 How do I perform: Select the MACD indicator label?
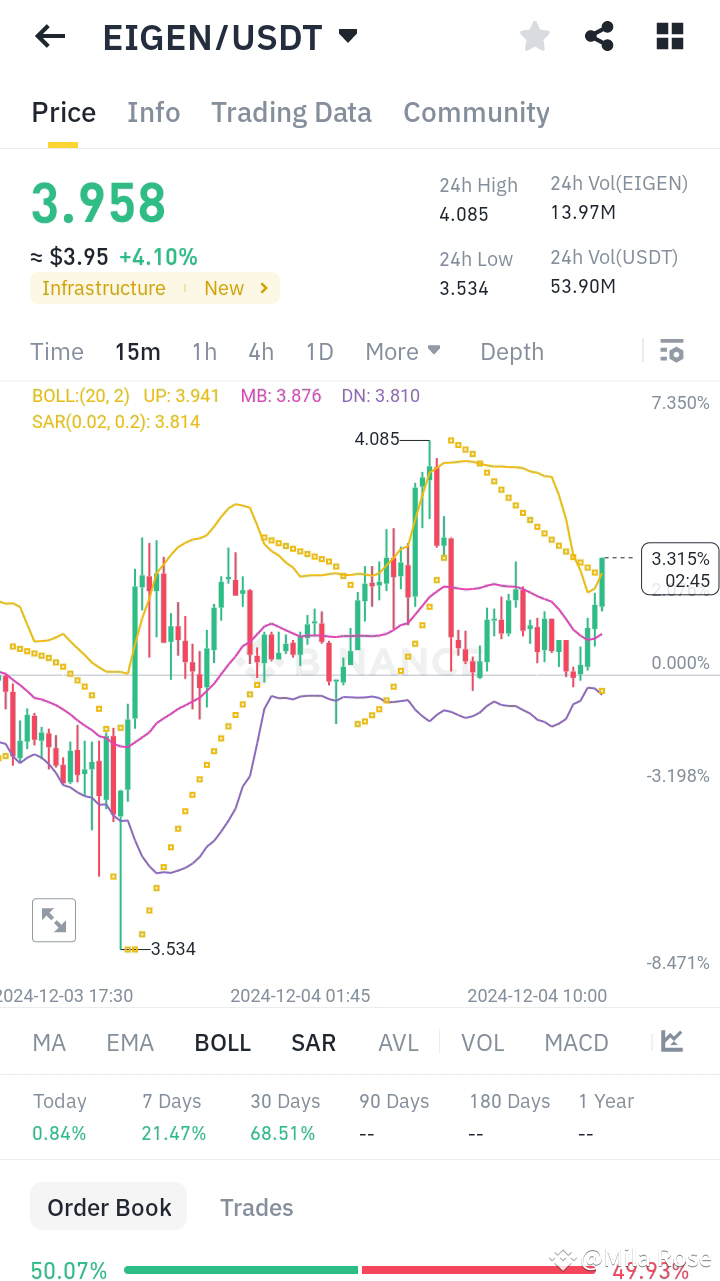click(x=576, y=1042)
